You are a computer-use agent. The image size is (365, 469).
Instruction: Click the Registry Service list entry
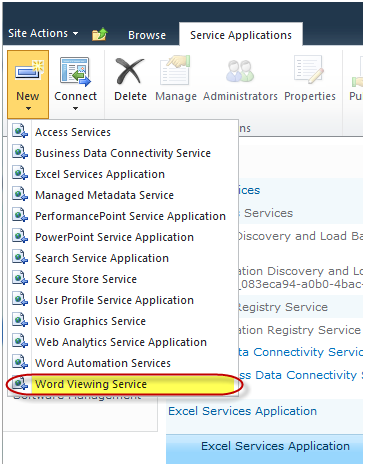click(283, 307)
